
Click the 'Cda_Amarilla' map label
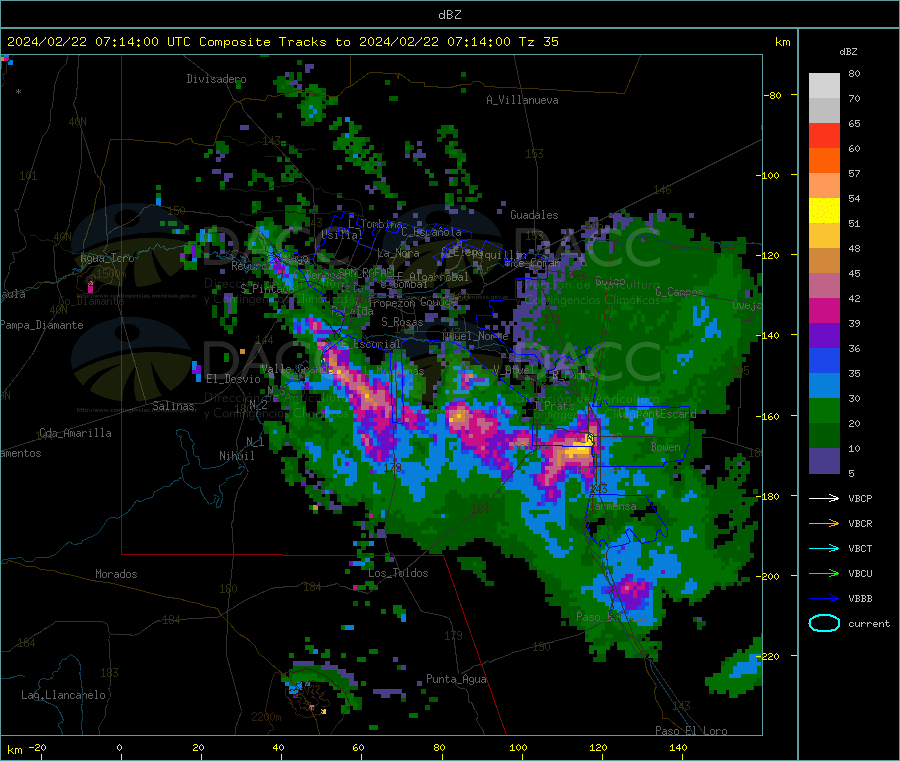[x=75, y=433]
